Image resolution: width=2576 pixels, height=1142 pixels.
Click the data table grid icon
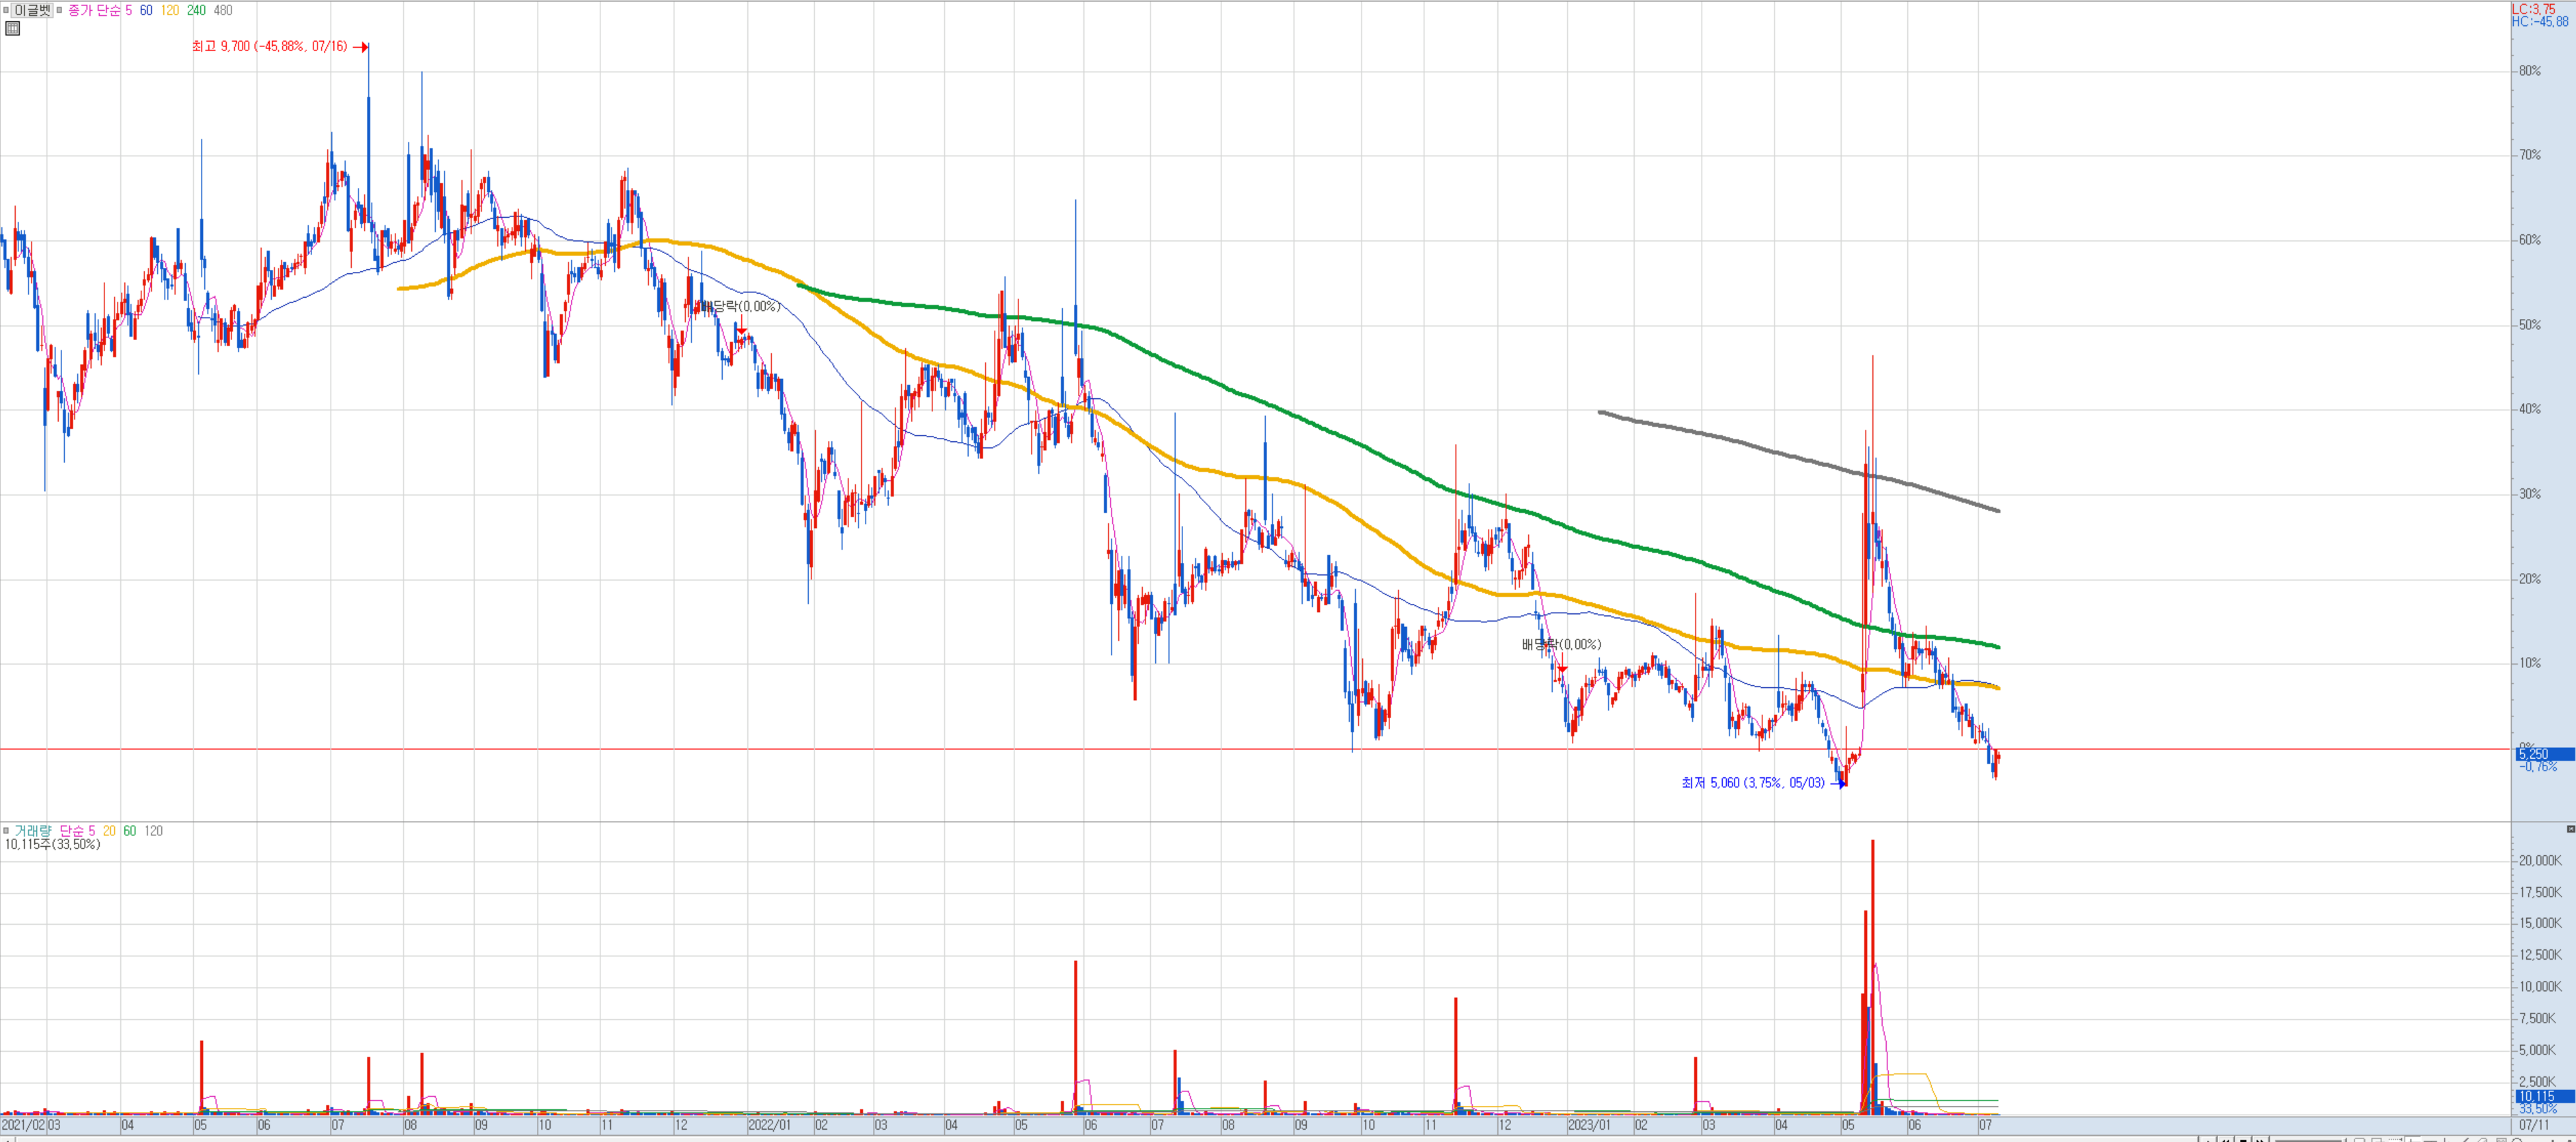pos(12,28)
